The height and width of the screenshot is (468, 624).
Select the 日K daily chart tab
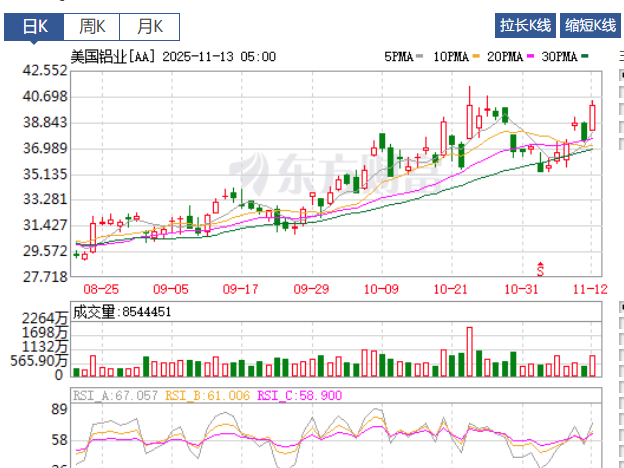(x=34, y=27)
